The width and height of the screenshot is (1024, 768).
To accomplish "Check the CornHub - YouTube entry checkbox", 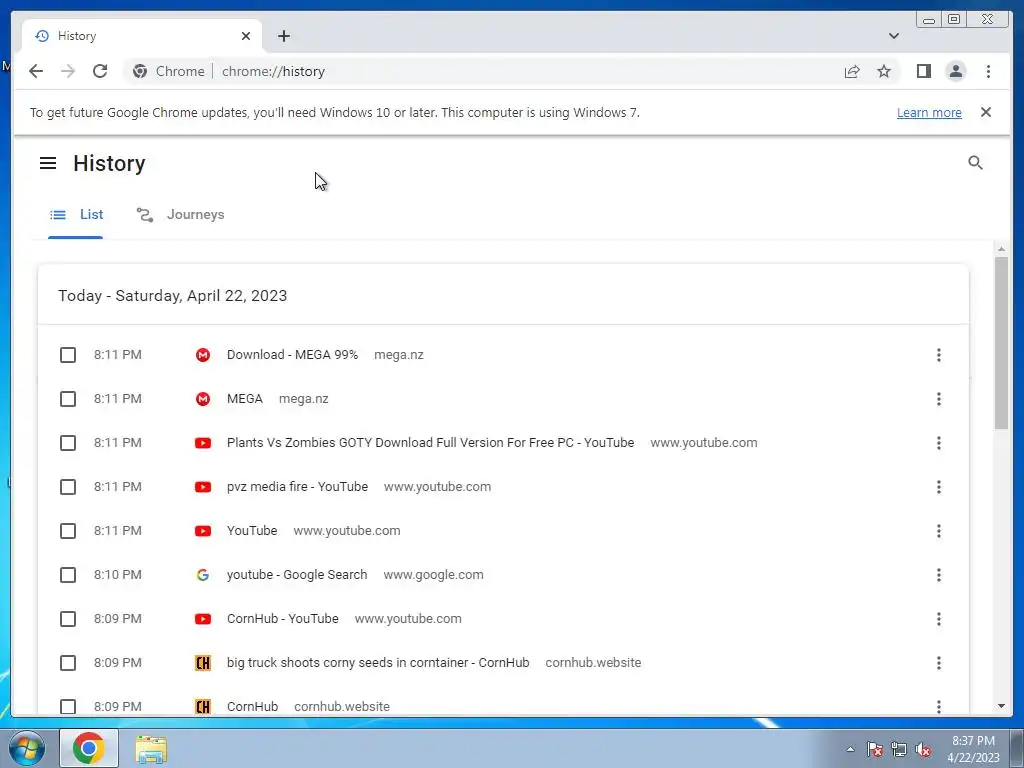I will tap(68, 618).
